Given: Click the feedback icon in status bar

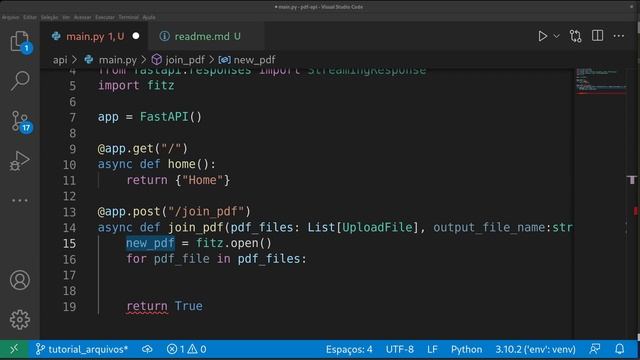Looking at the screenshot, I should pos(595,349).
